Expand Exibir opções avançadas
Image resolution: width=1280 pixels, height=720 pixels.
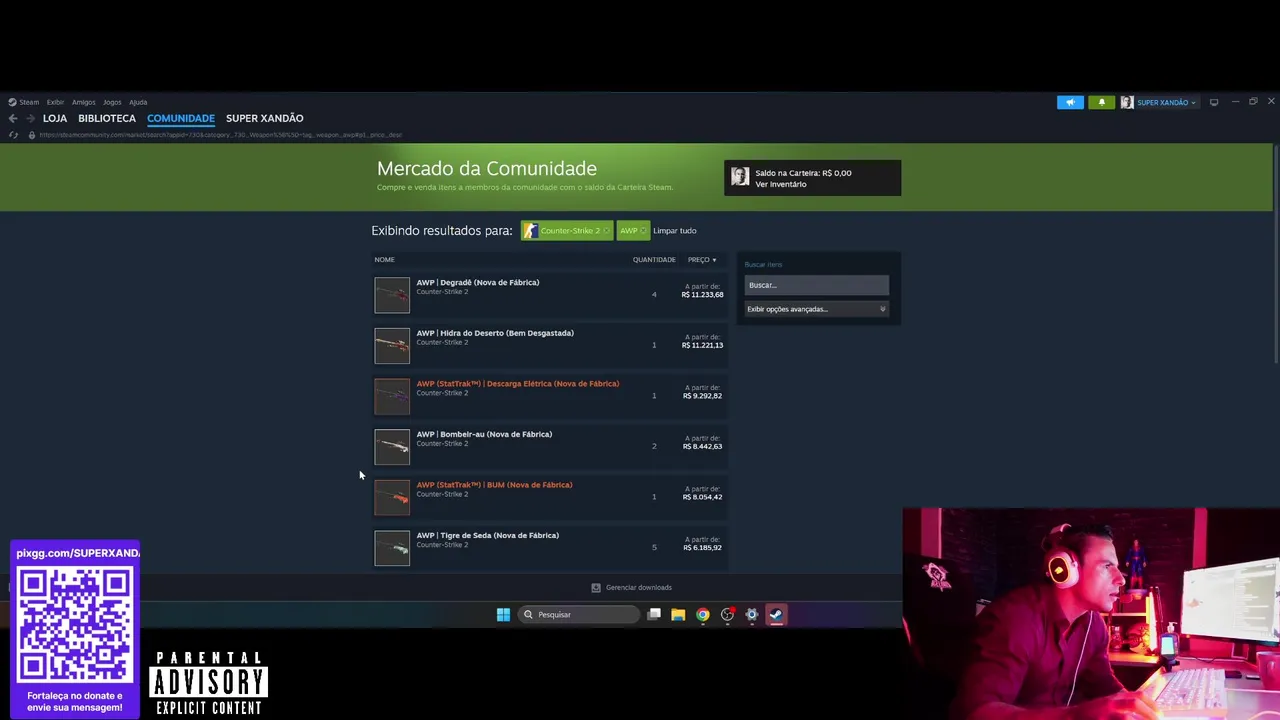pos(816,309)
